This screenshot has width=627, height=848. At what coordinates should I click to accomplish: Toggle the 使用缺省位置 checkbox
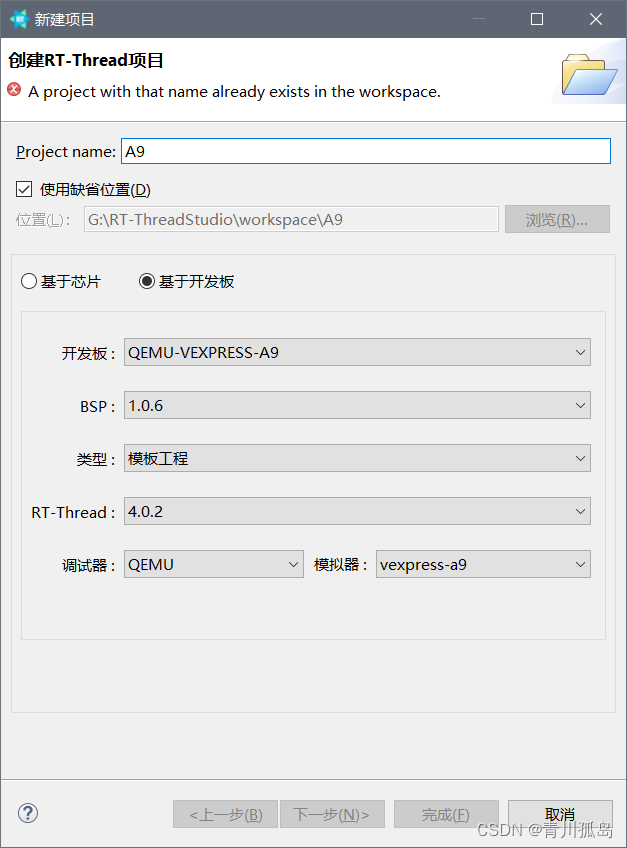[x=24, y=189]
